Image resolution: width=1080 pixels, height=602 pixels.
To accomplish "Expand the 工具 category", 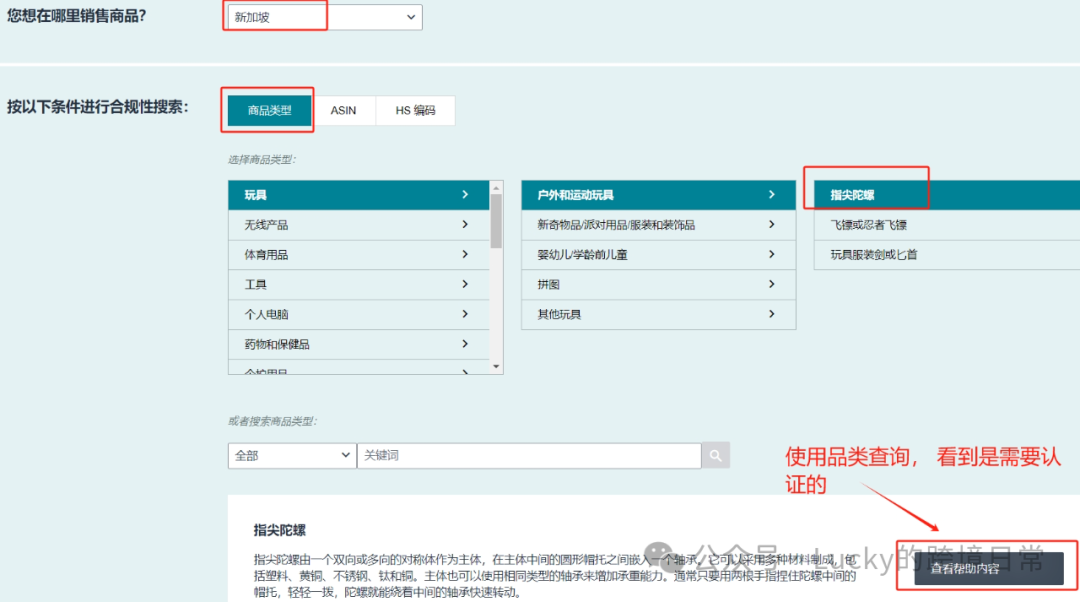I will tap(358, 284).
